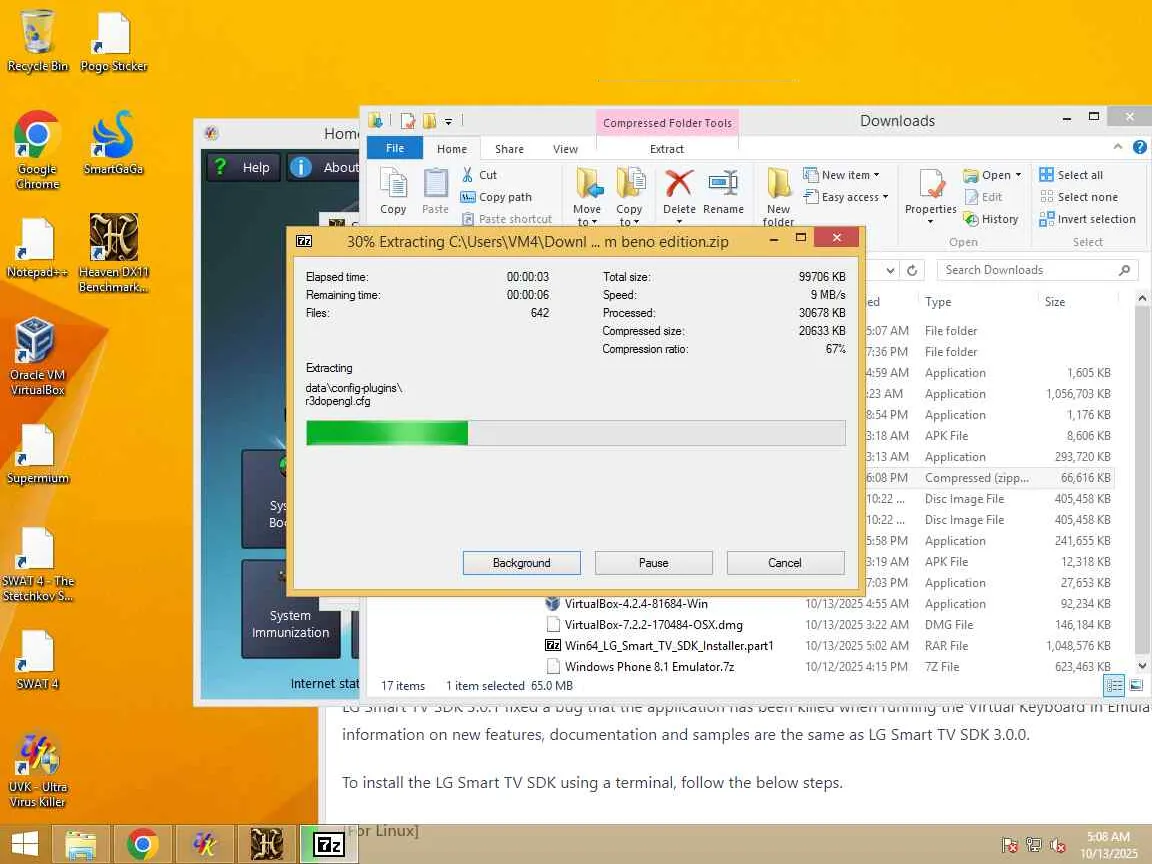Open SWAT 4 - The Stetchkov desktop shortcut
Image resolution: width=1152 pixels, height=864 pixels.
(37, 564)
